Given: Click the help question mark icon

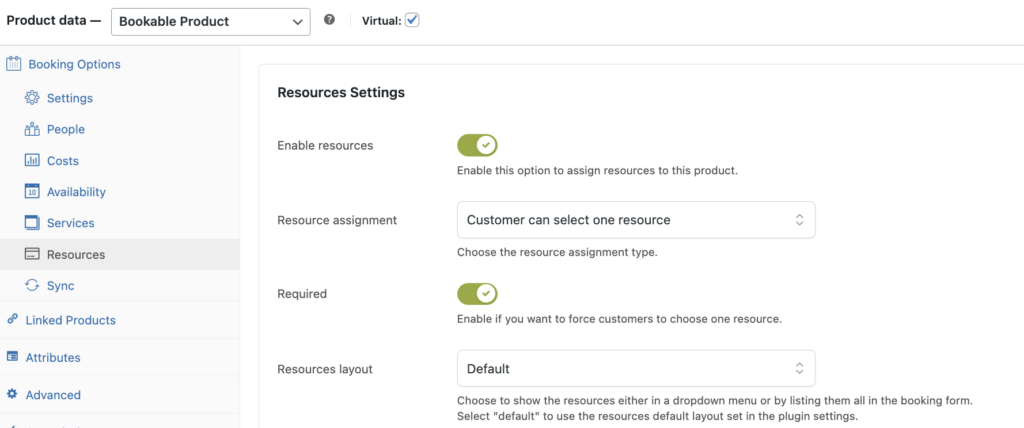Looking at the screenshot, I should pyautogui.click(x=330, y=20).
